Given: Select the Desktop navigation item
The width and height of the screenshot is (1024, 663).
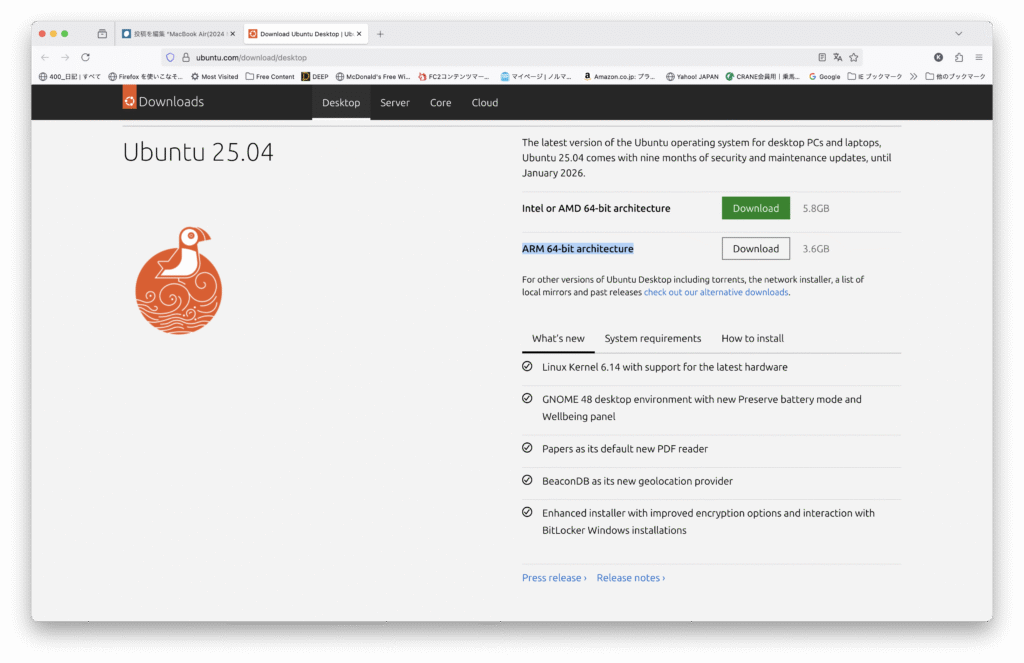Looking at the screenshot, I should (x=341, y=103).
